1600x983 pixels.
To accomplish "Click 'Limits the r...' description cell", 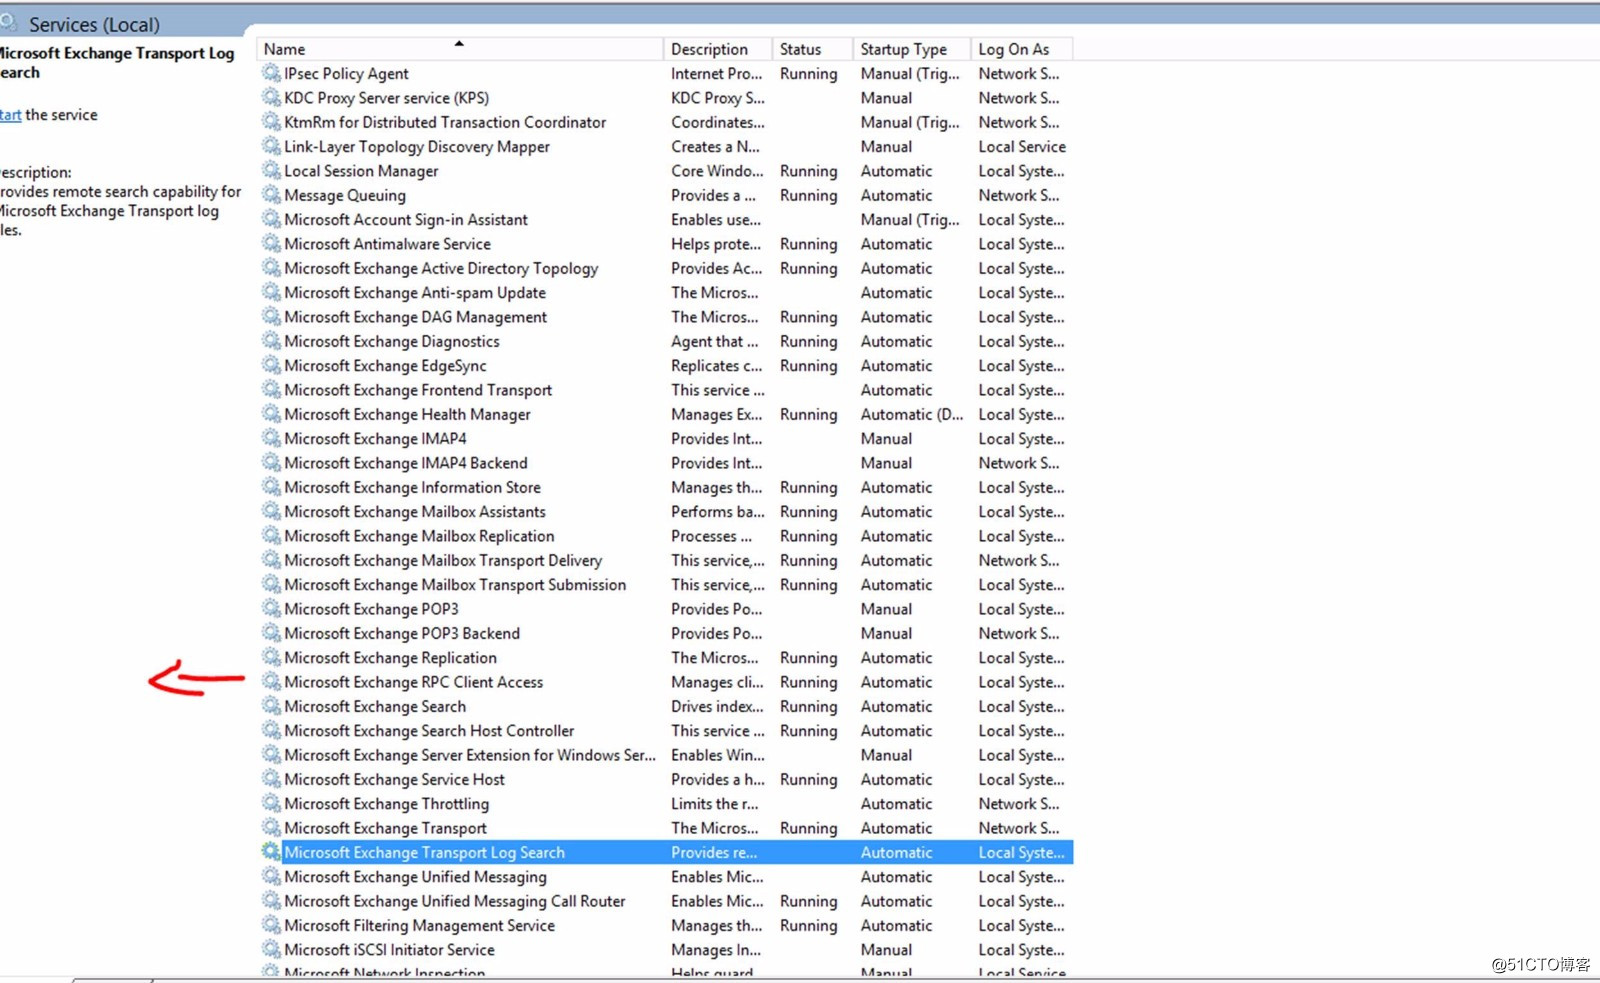I will (x=714, y=803).
